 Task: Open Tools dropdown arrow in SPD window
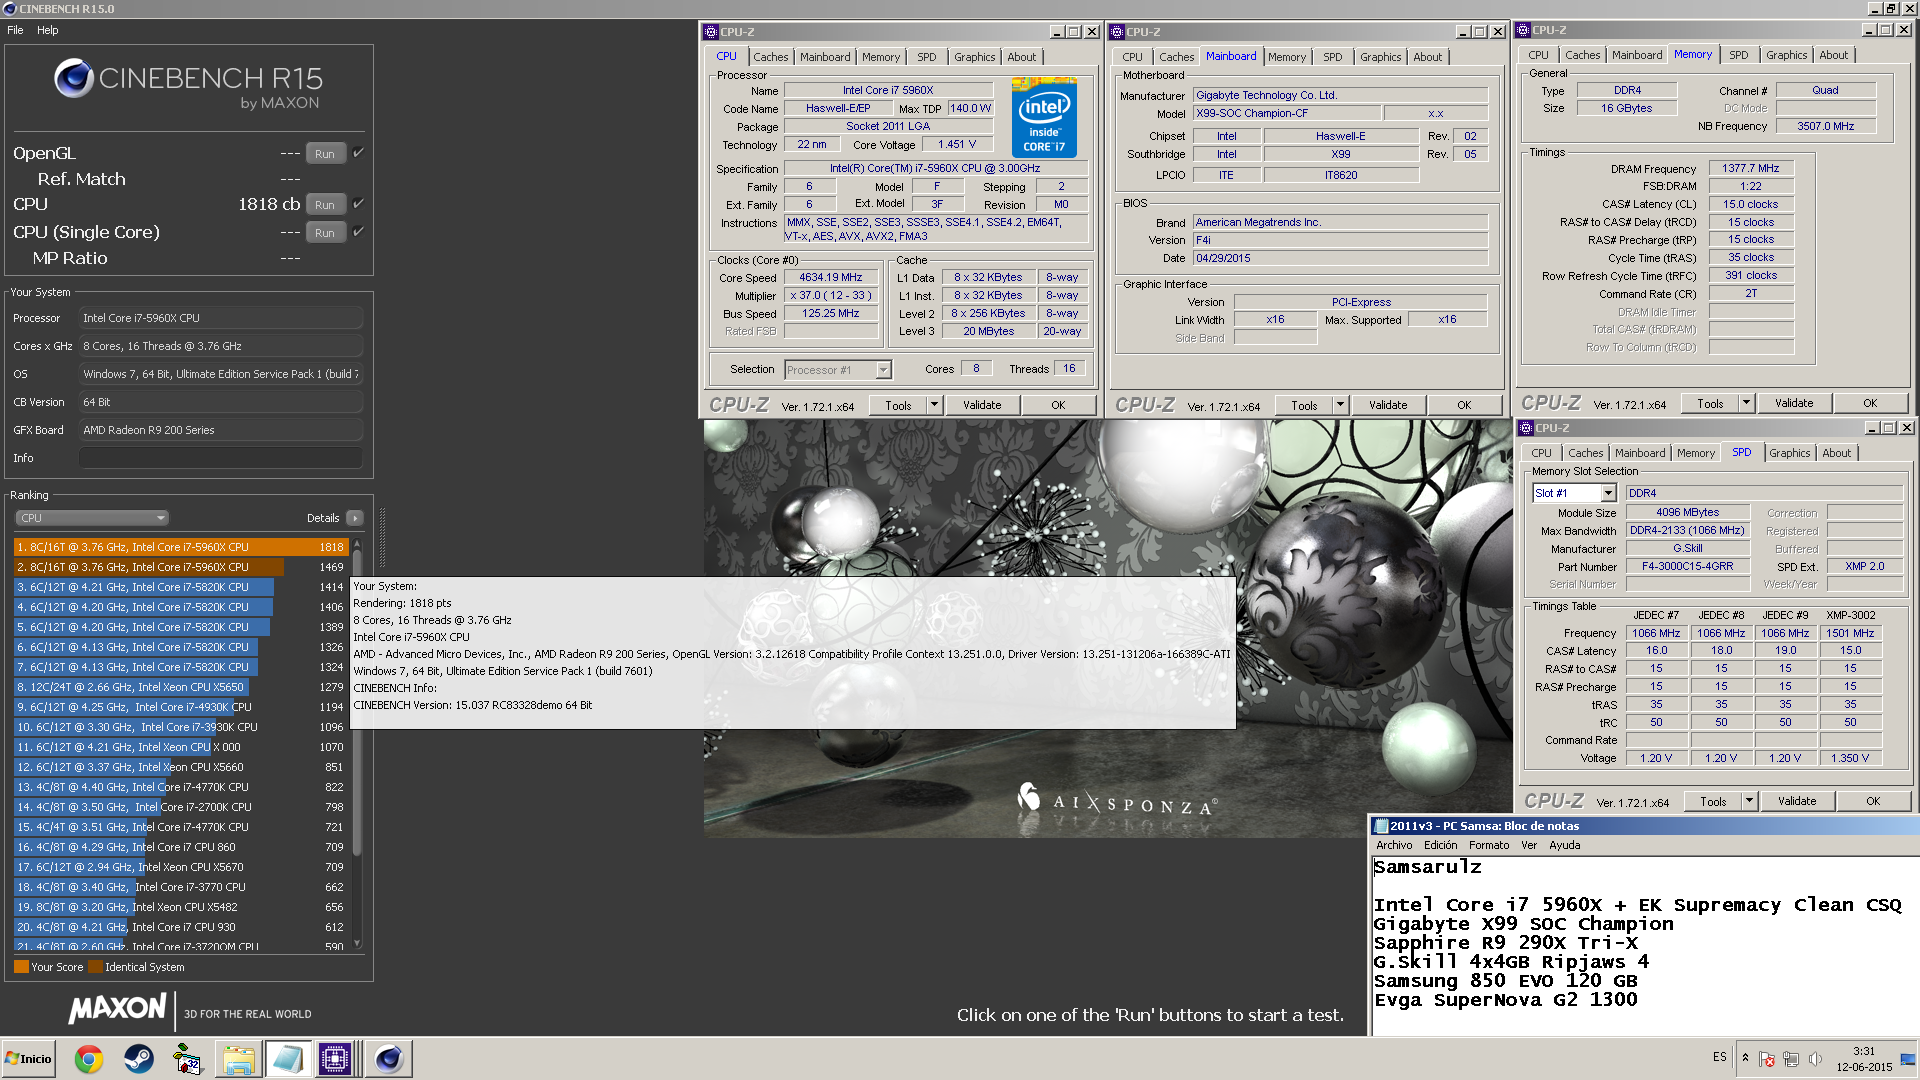1749,801
